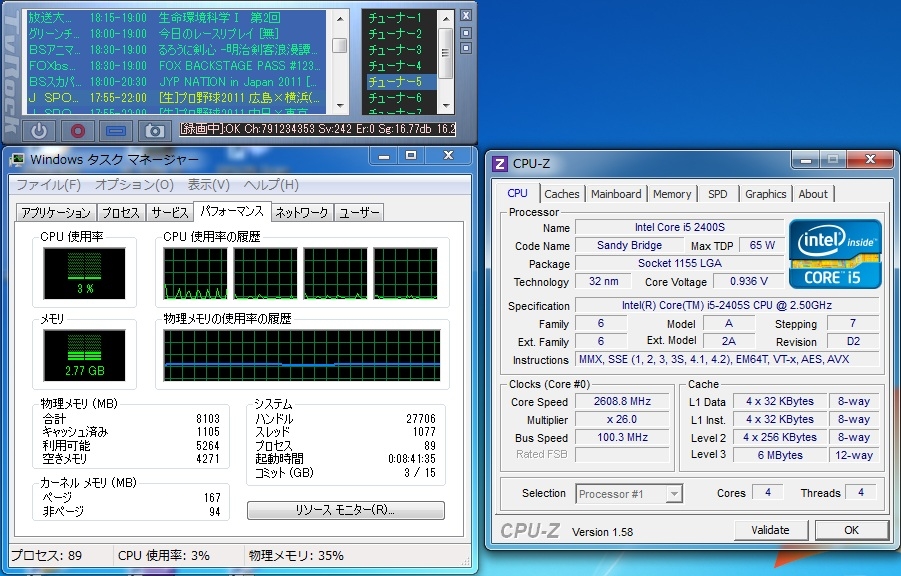The image size is (901, 576).
Task: Switch to the プロセス tab
Action: (120, 212)
